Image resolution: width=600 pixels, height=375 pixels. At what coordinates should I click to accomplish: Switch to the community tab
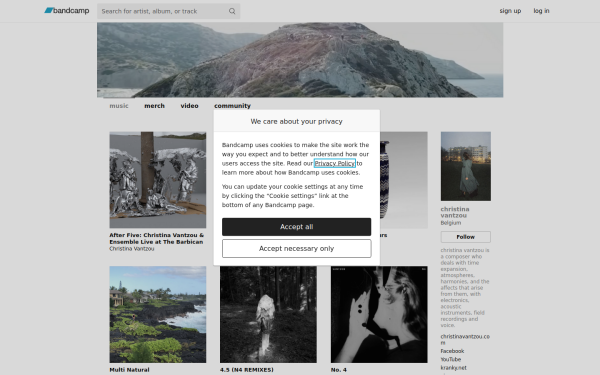pos(232,106)
